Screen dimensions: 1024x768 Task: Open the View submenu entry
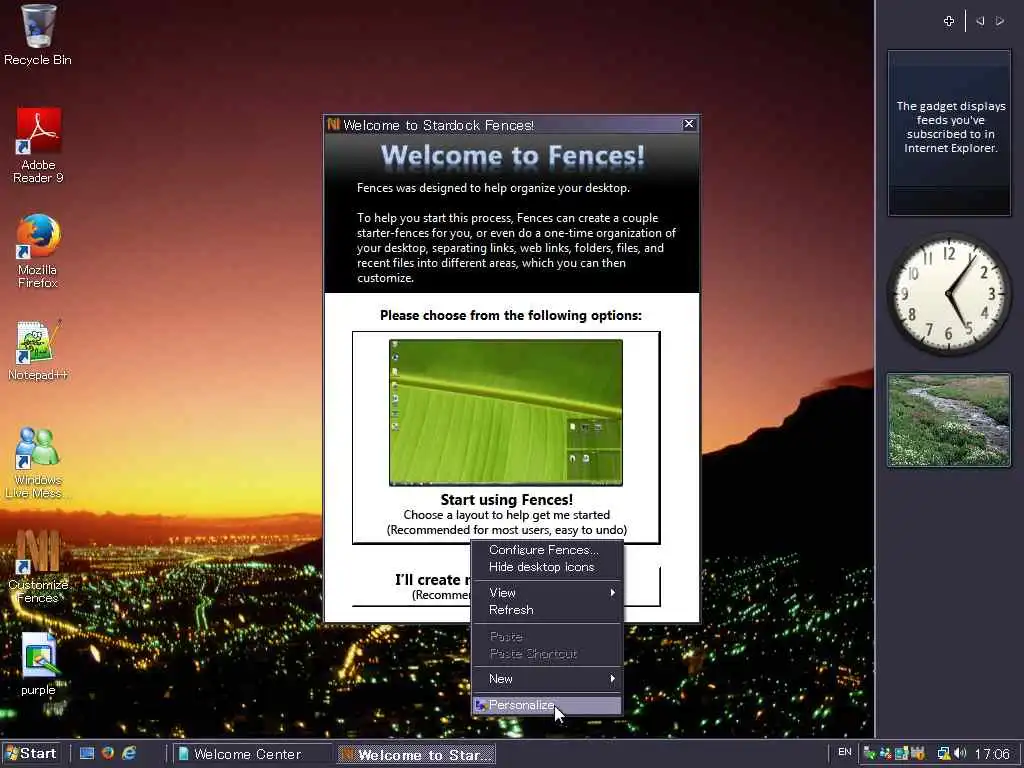tap(547, 593)
